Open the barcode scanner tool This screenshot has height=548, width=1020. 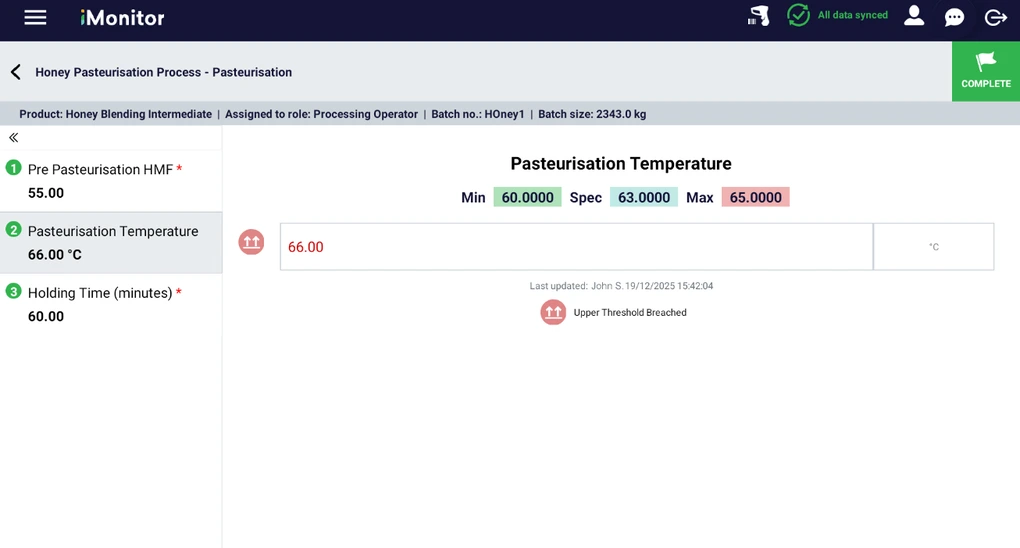(758, 16)
